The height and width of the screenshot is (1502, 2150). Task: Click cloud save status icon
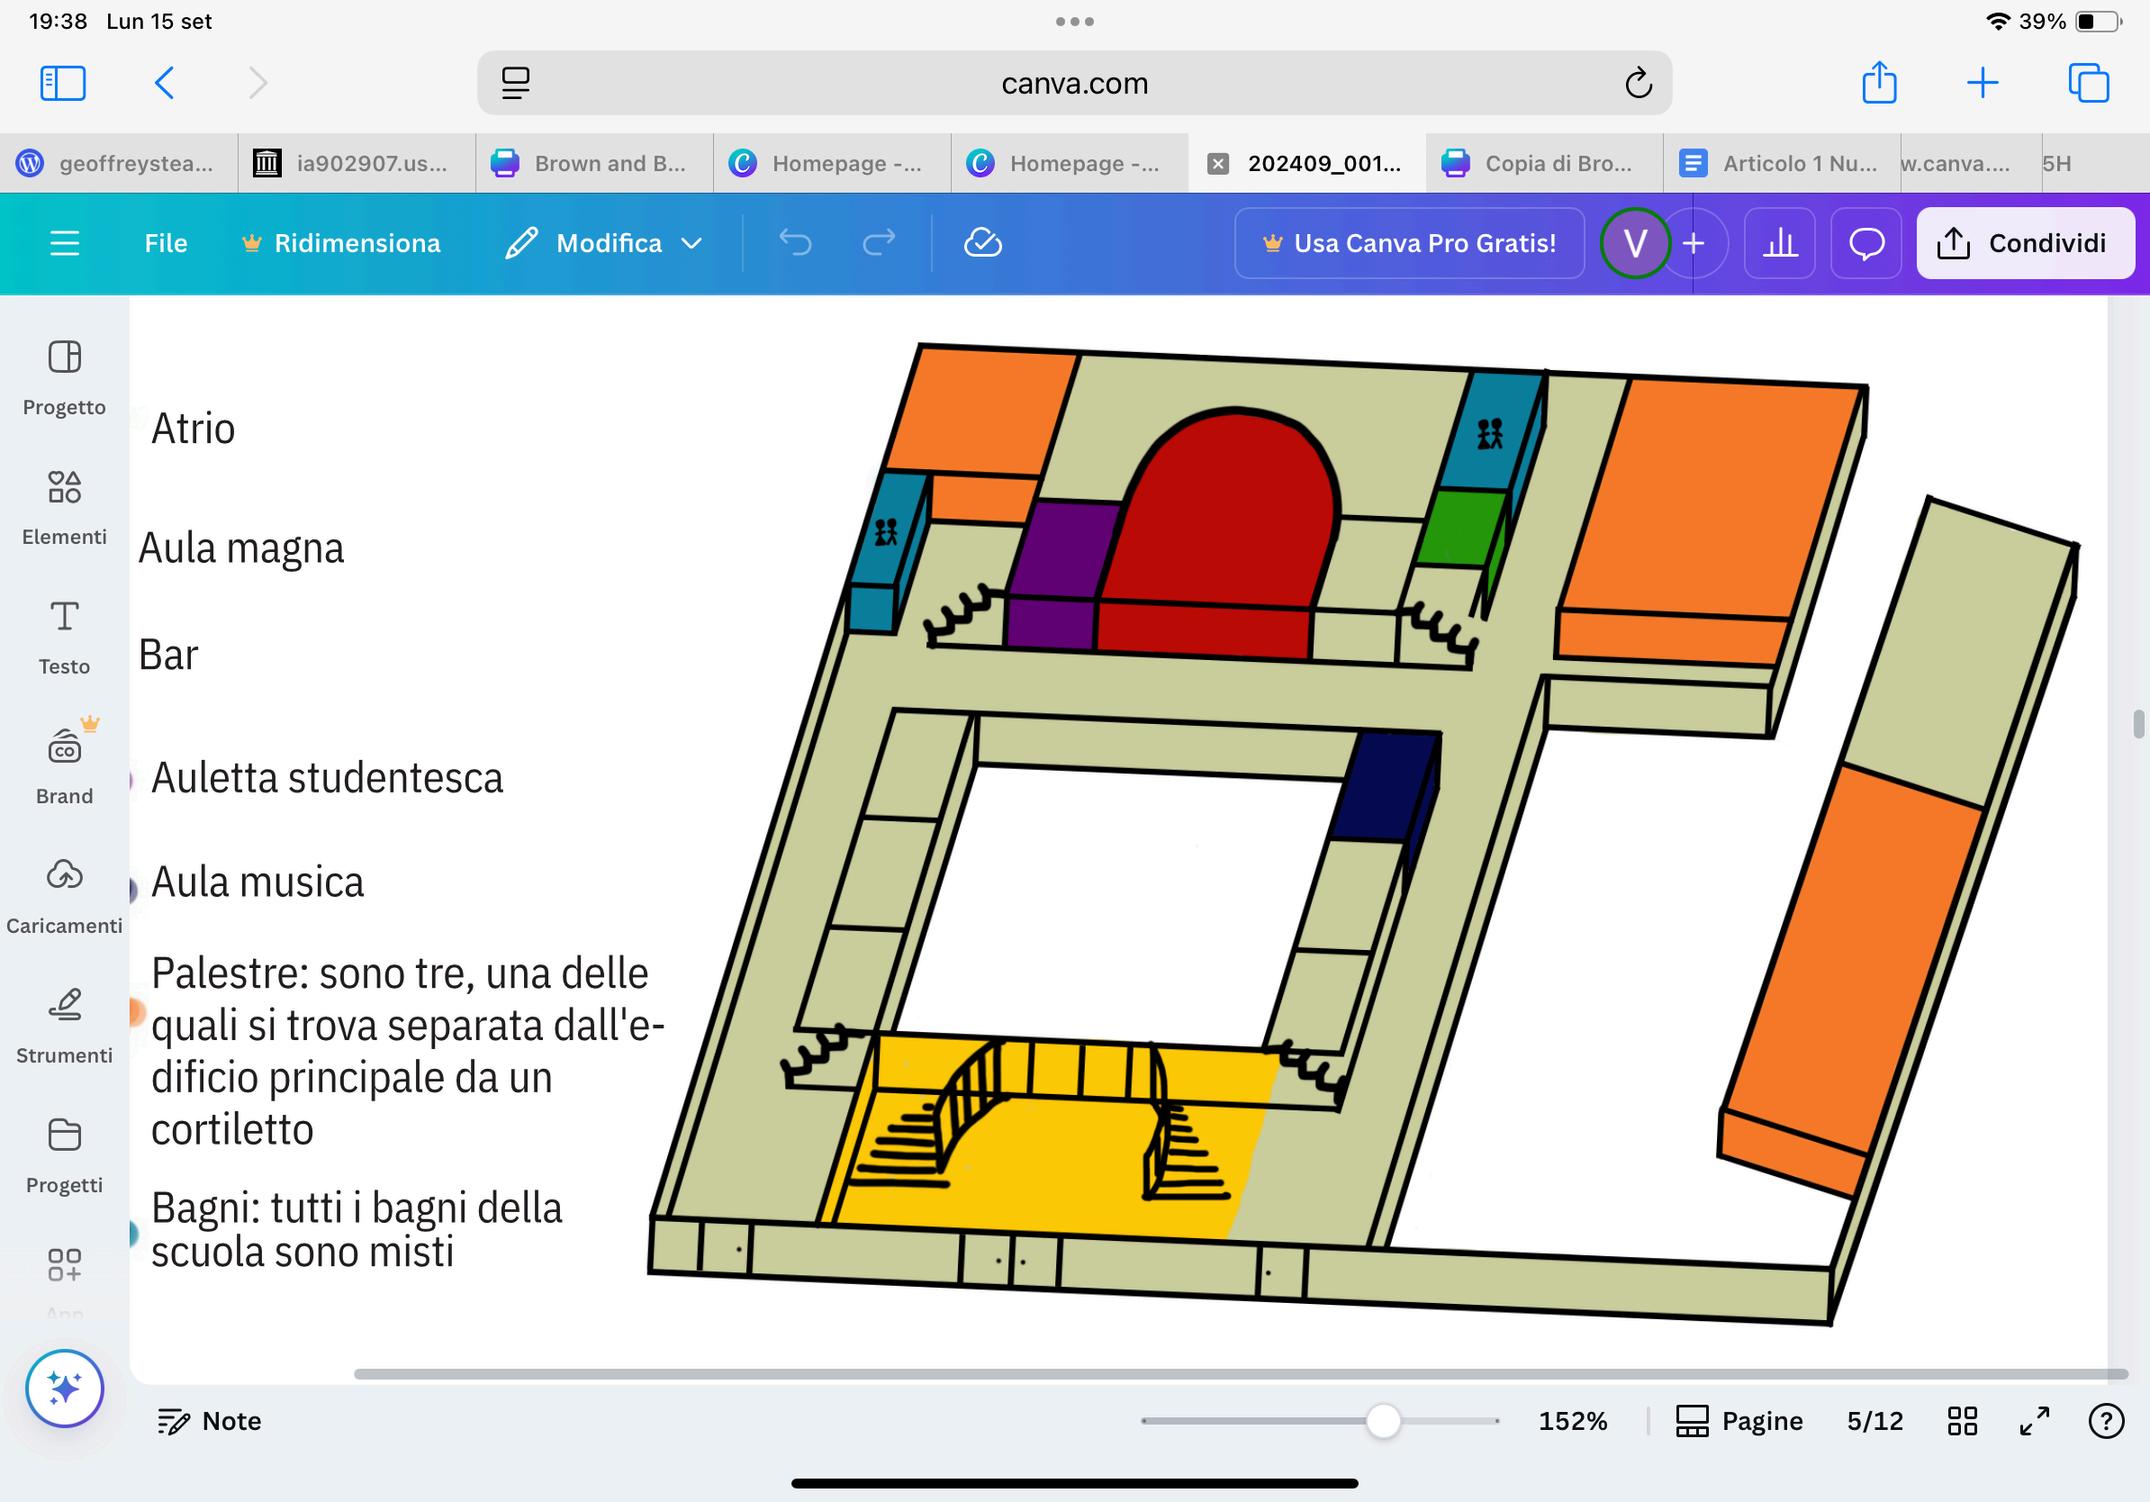[982, 243]
